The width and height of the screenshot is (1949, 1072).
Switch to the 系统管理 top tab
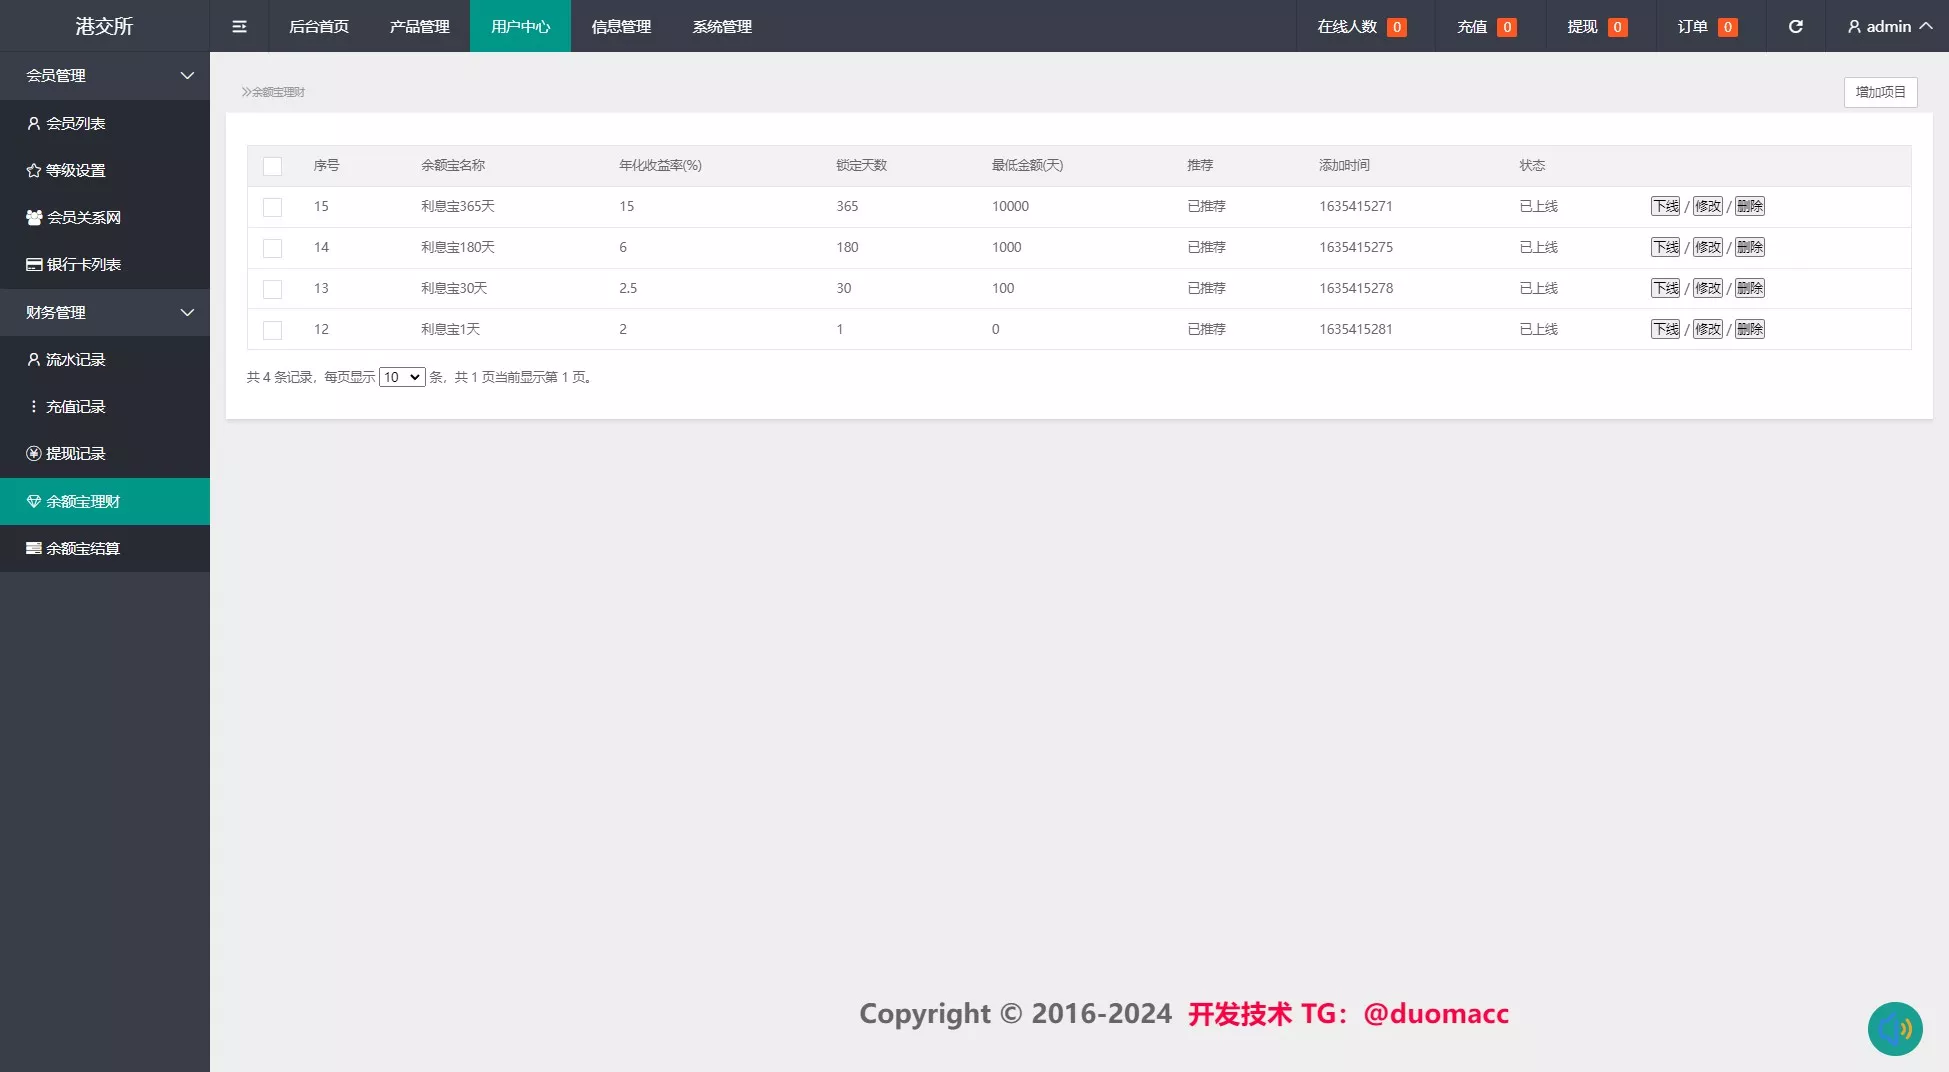722,27
